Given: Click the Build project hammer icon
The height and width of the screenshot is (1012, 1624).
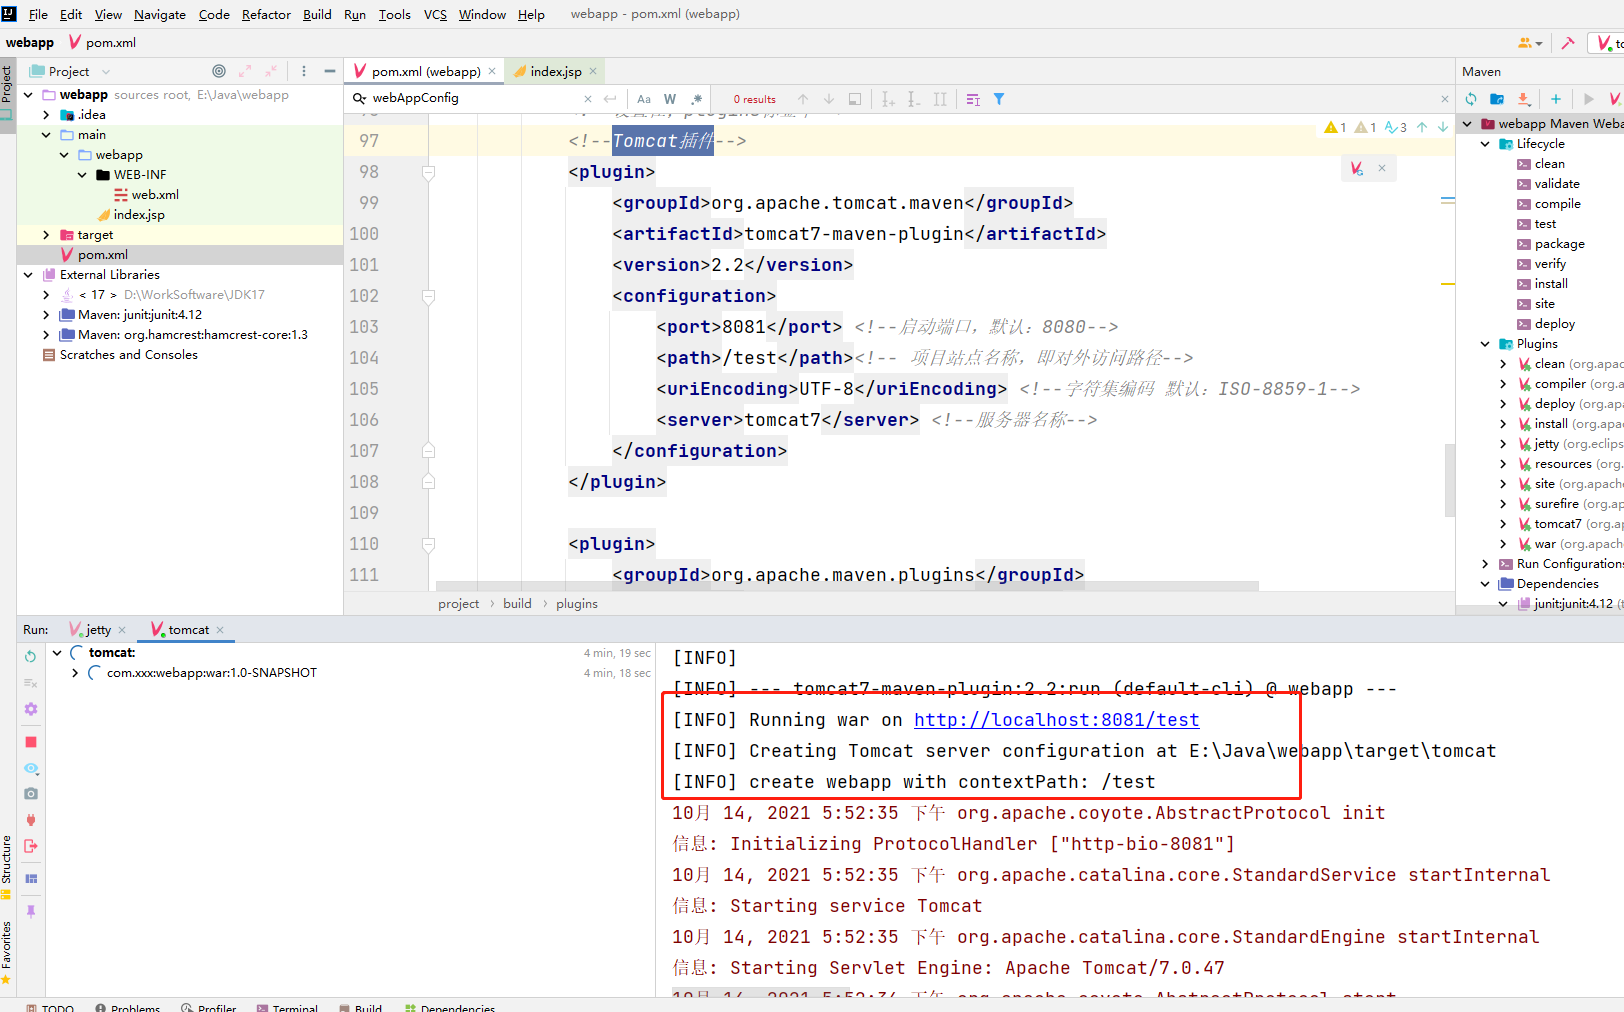Looking at the screenshot, I should coord(1568,43).
